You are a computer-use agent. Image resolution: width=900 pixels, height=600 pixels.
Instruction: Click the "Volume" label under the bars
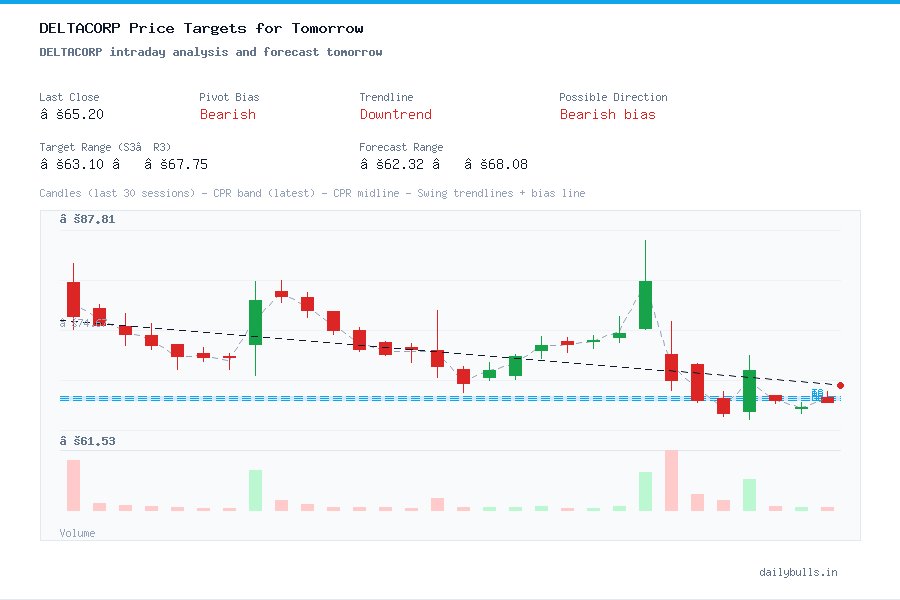click(x=77, y=533)
